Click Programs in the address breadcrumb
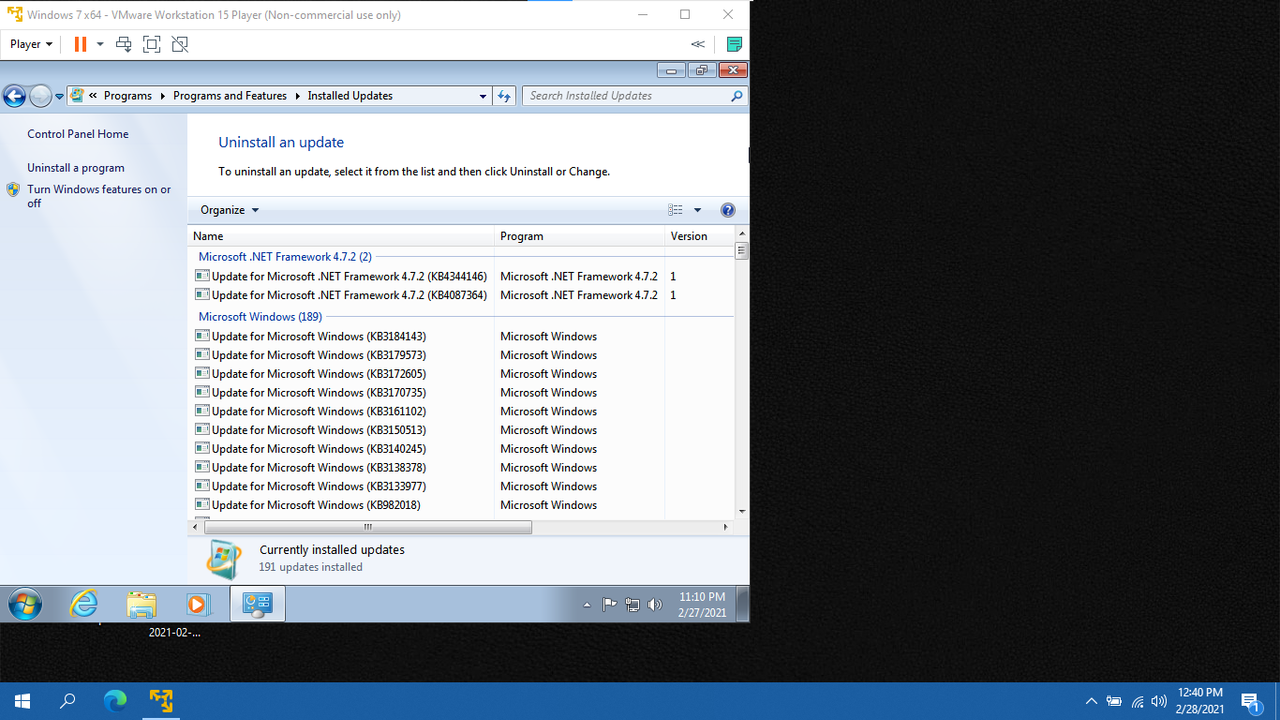This screenshot has width=1280, height=720. pos(128,96)
